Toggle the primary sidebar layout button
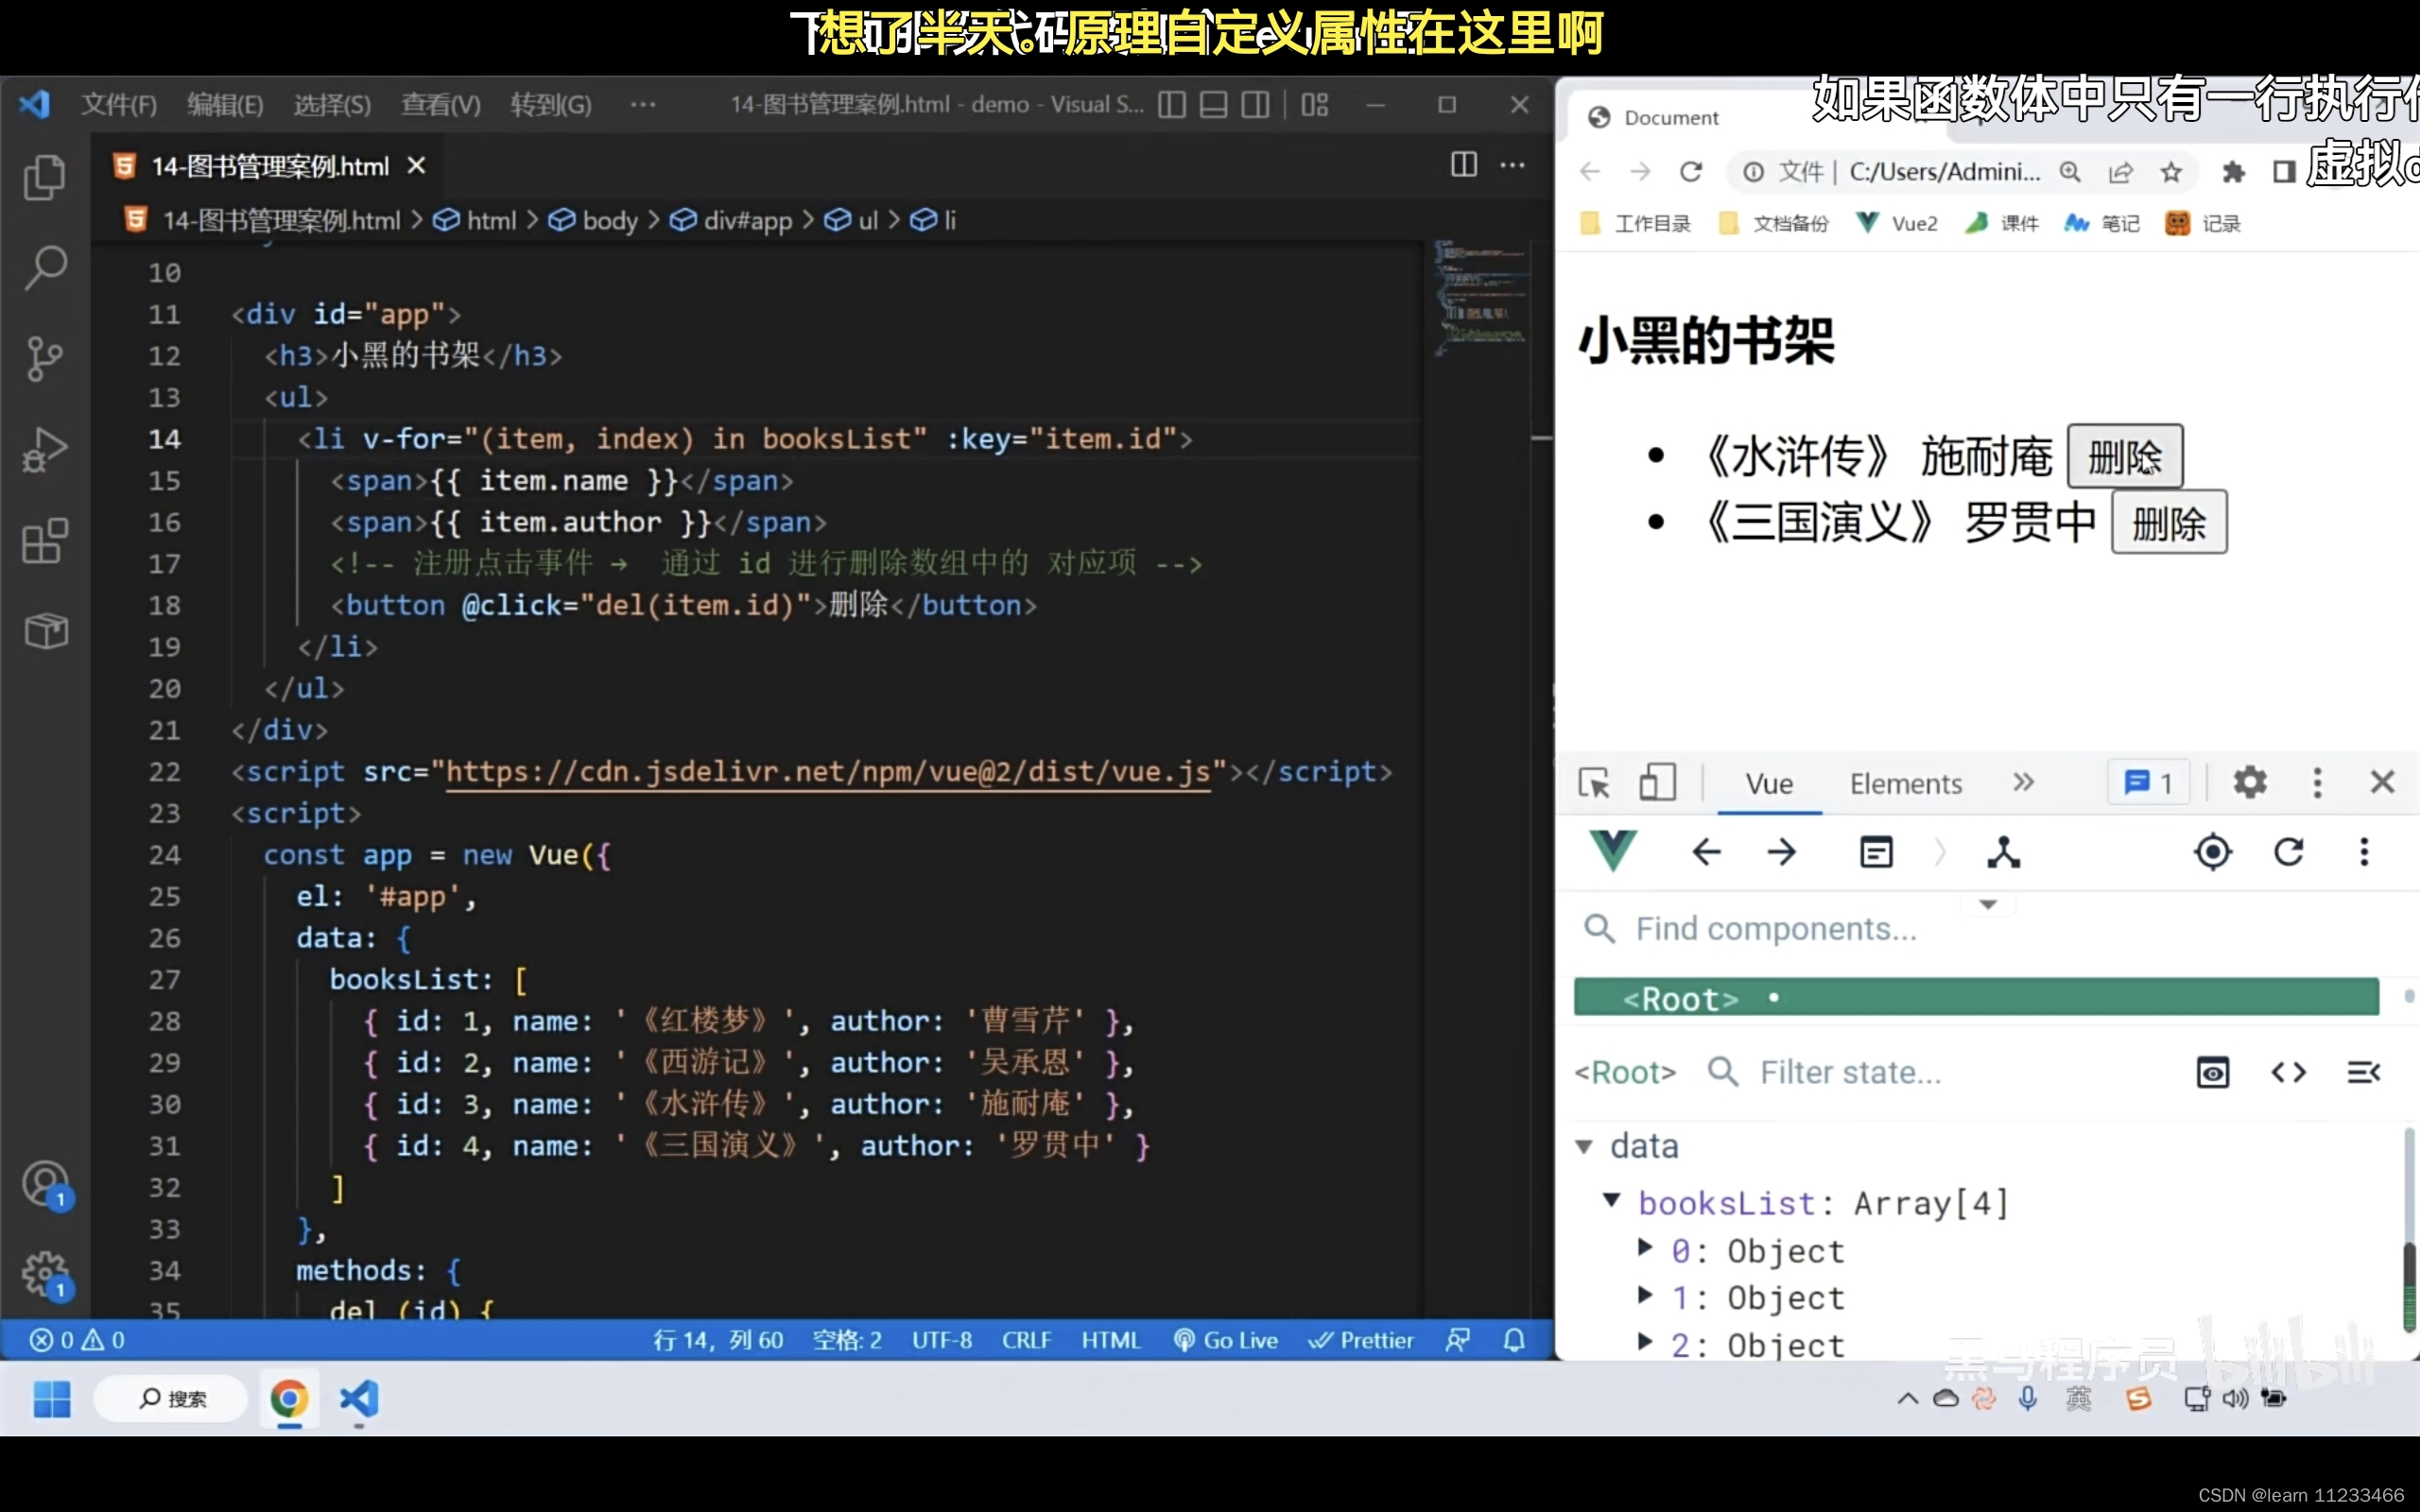The width and height of the screenshot is (2420, 1512). click(1172, 105)
